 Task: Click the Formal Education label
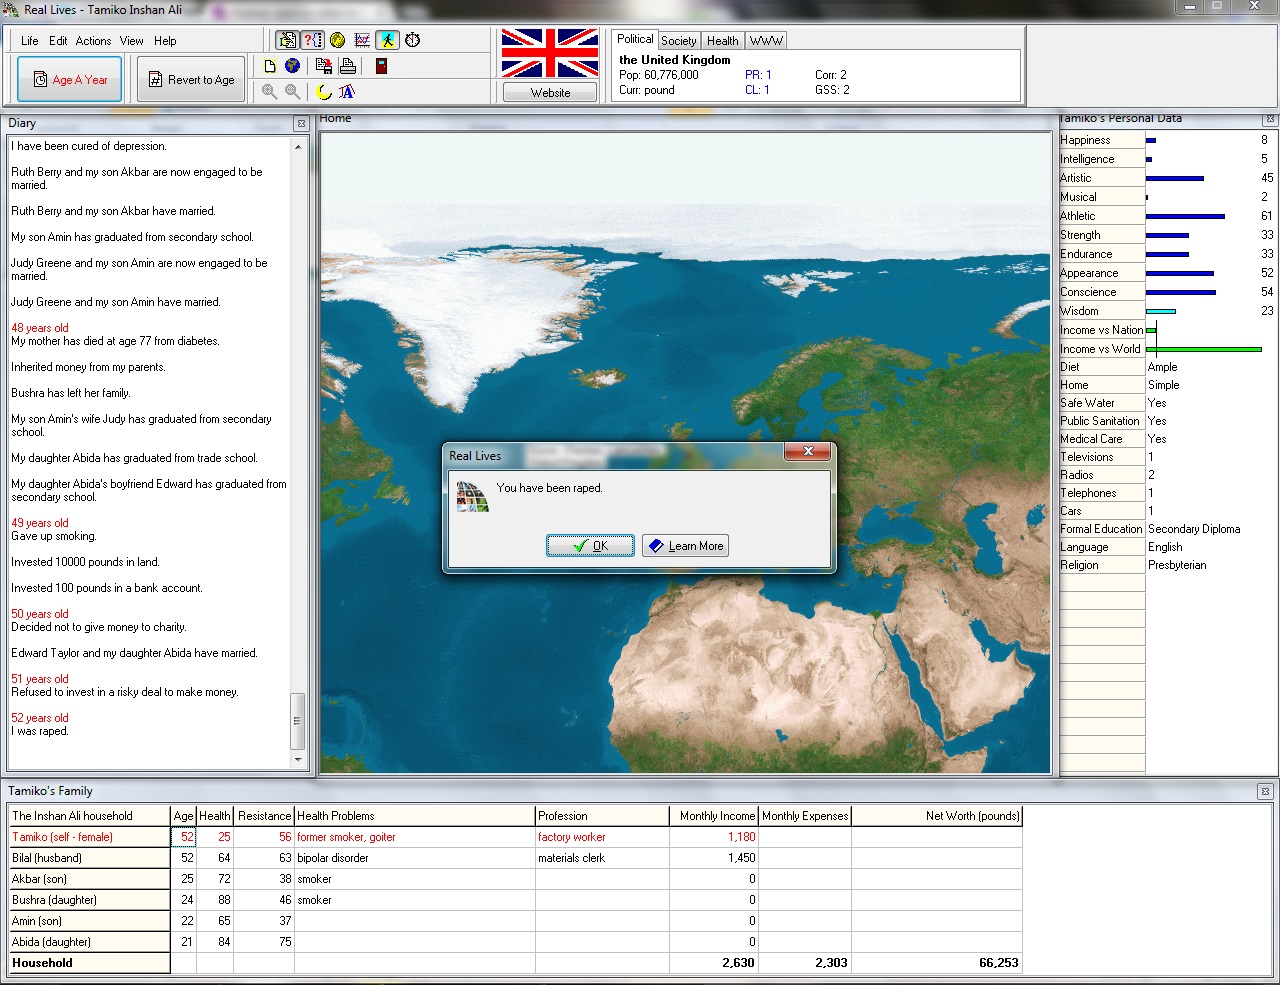[1101, 529]
